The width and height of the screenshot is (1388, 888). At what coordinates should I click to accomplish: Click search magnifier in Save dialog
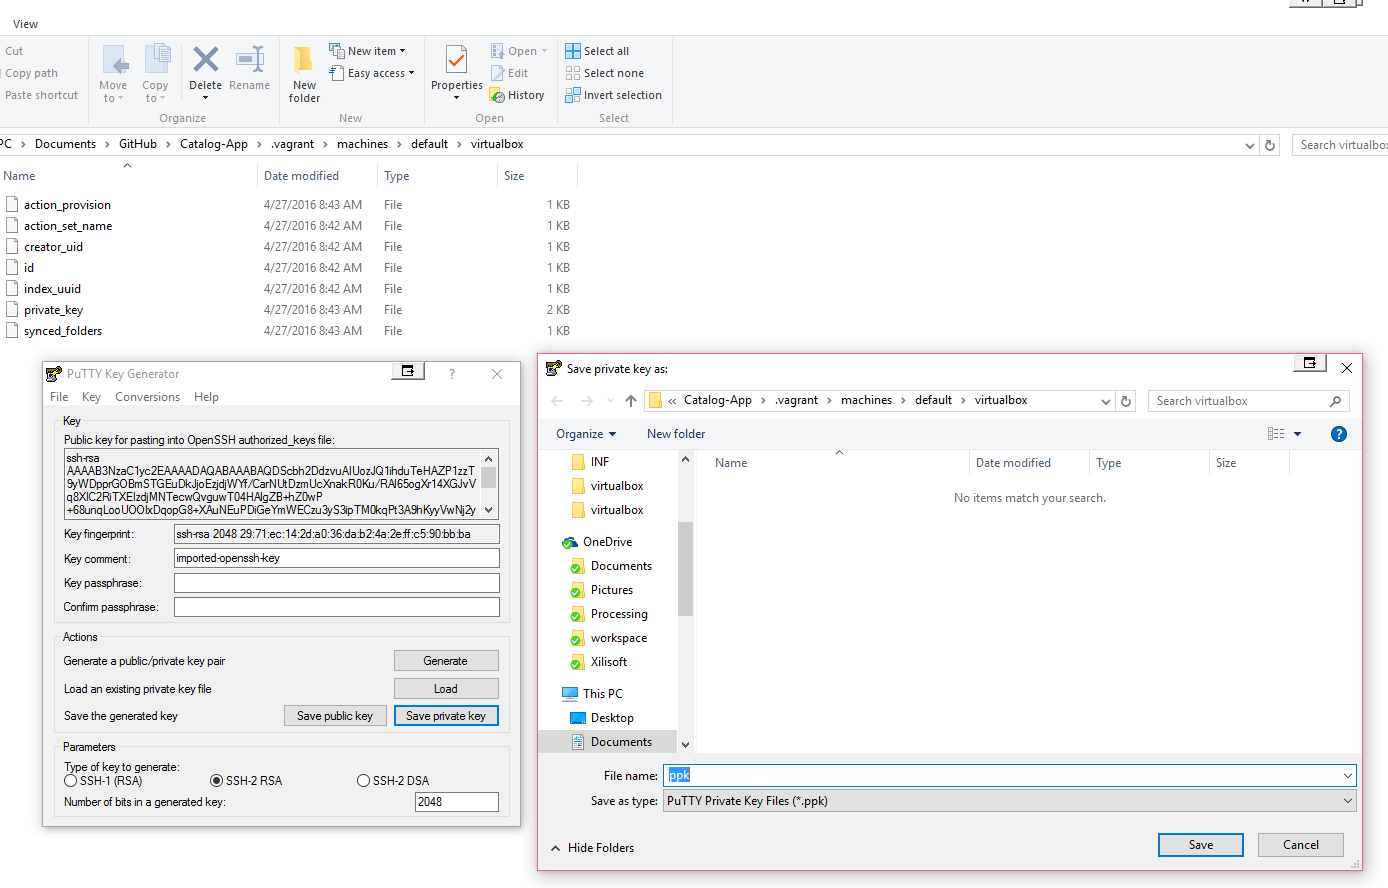click(1335, 401)
